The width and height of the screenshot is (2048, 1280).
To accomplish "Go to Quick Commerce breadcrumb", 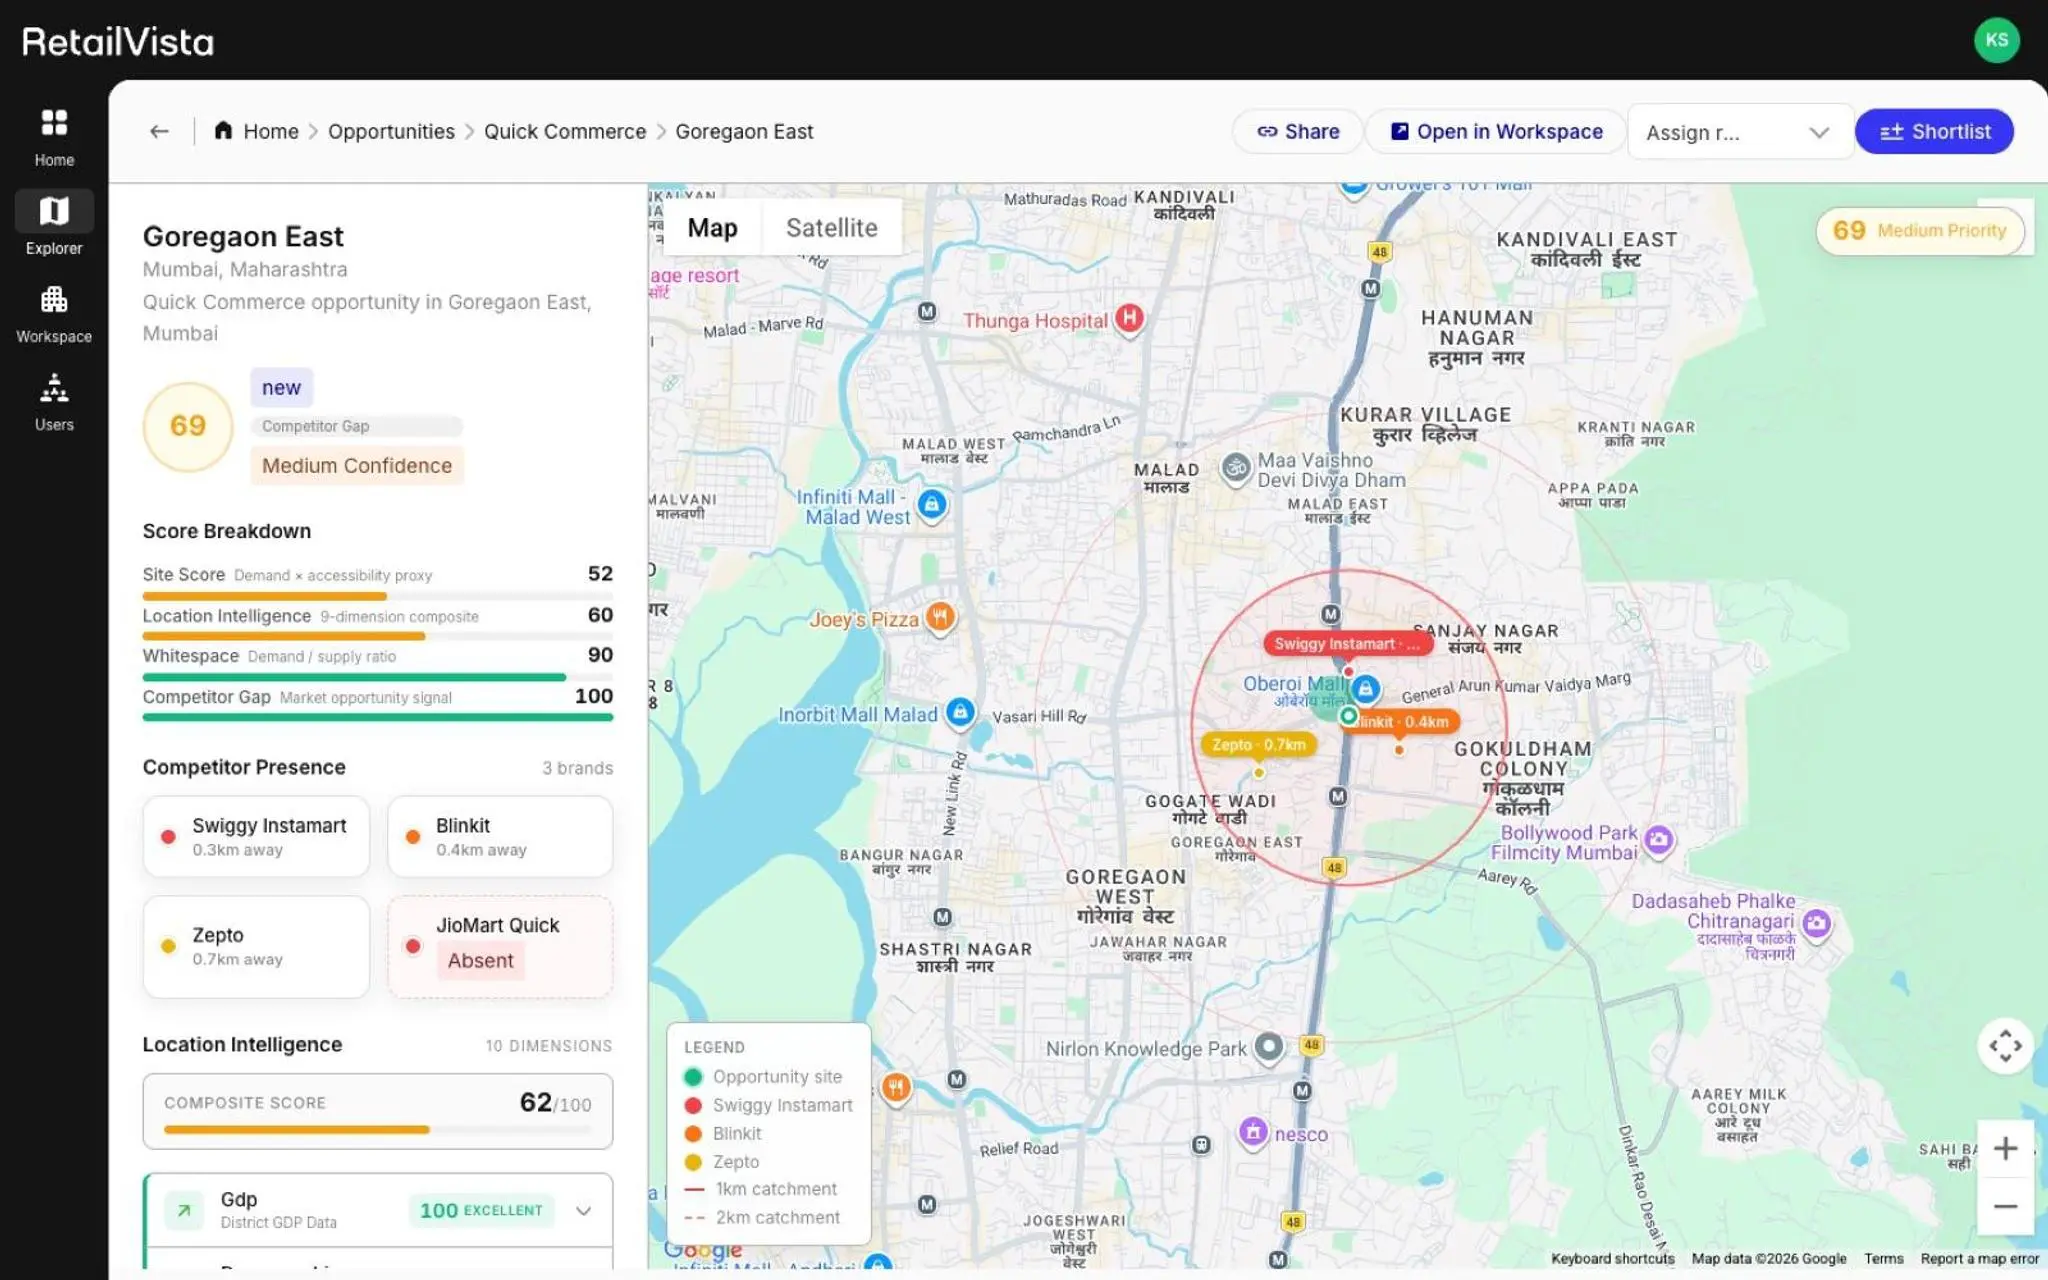I will tap(565, 131).
